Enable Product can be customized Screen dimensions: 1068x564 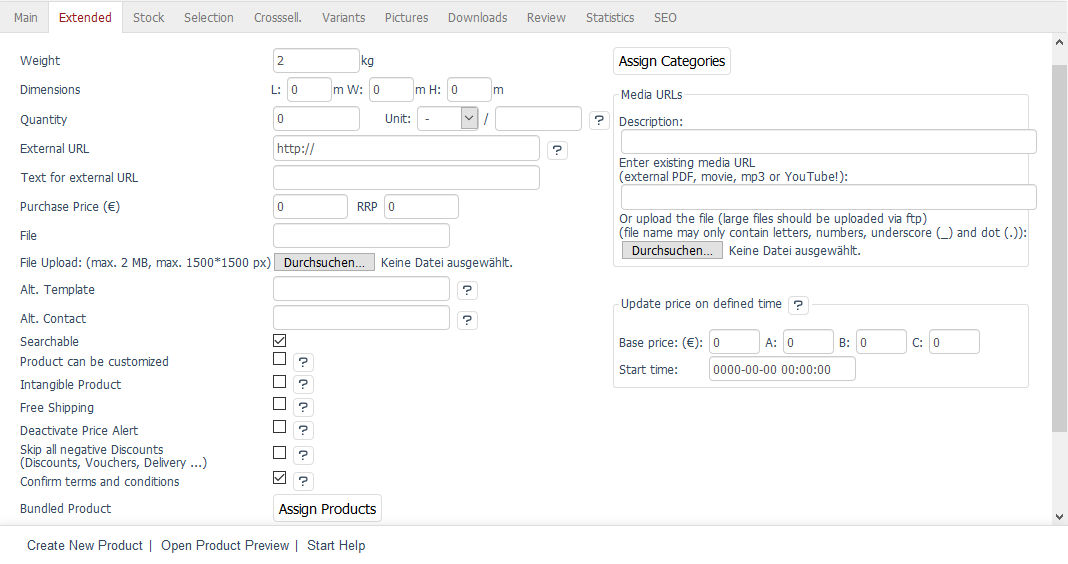click(279, 358)
